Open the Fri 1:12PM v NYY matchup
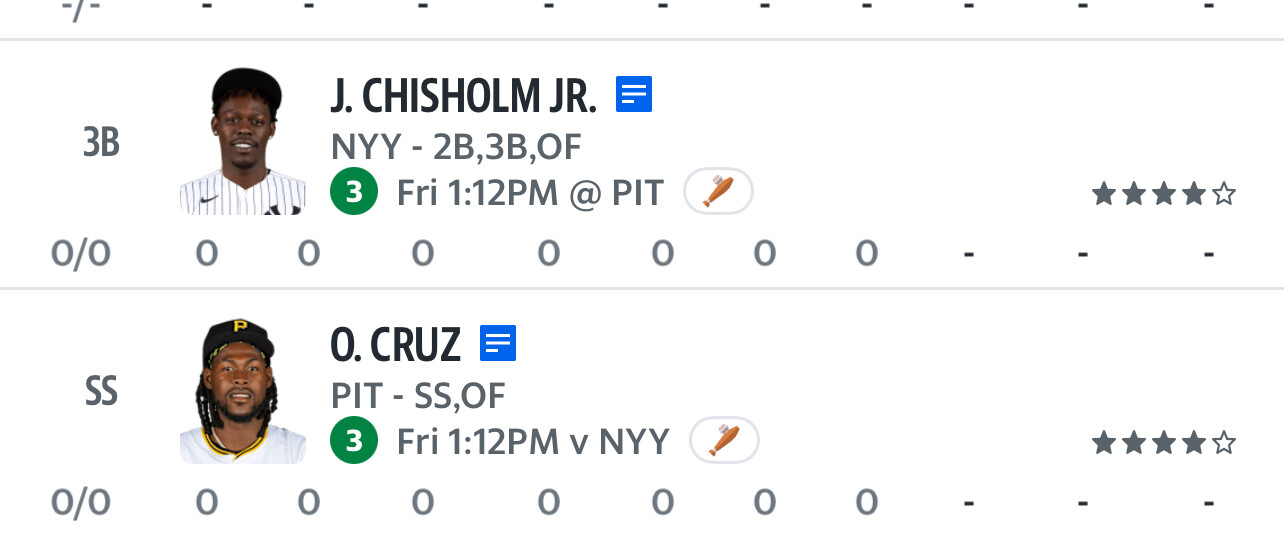Image resolution: width=1284 pixels, height=535 pixels. coord(533,441)
